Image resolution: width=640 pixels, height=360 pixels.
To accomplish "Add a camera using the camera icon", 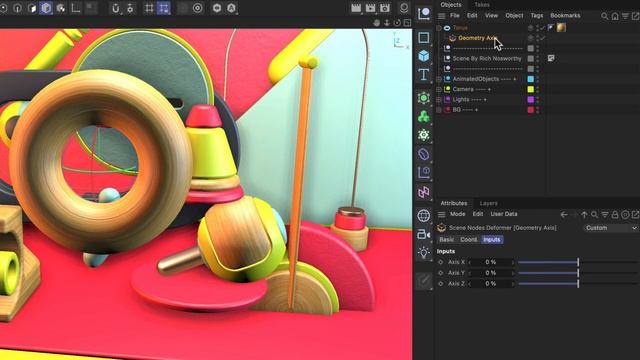I will click(424, 234).
